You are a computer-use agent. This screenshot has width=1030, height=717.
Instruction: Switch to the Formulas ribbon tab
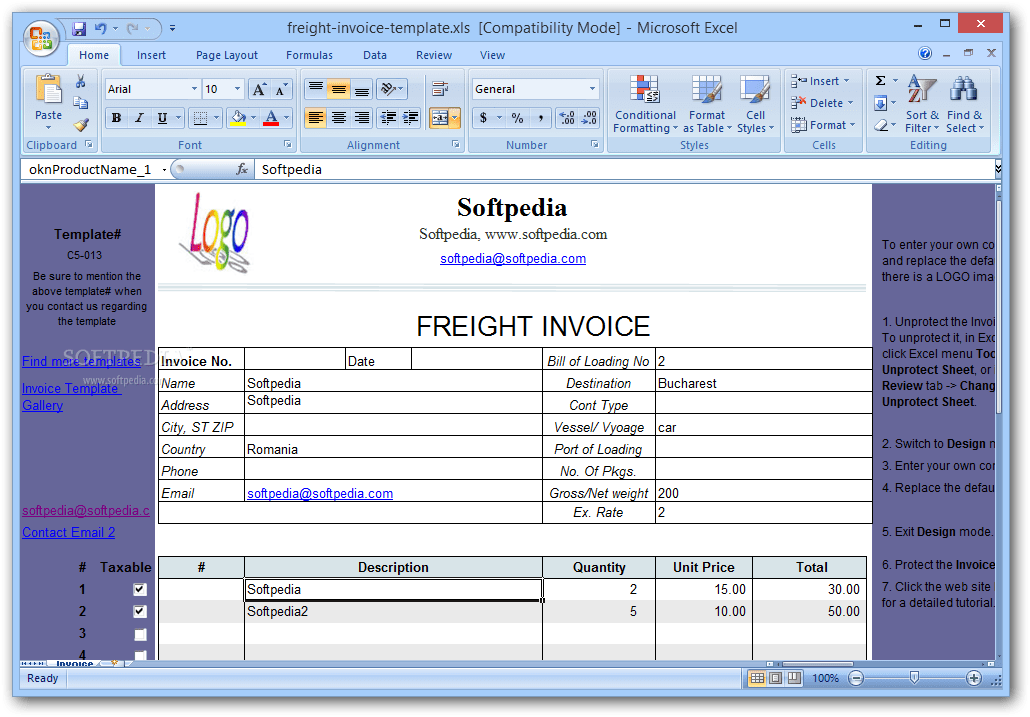[309, 55]
